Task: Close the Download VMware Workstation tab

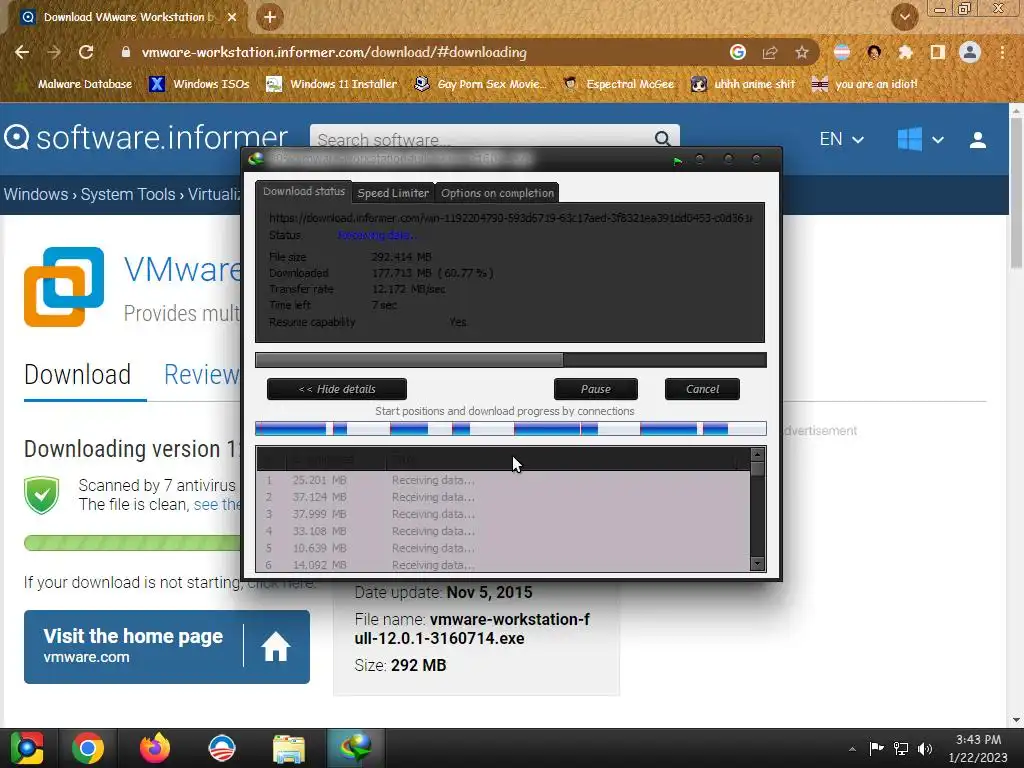Action: 232,17
